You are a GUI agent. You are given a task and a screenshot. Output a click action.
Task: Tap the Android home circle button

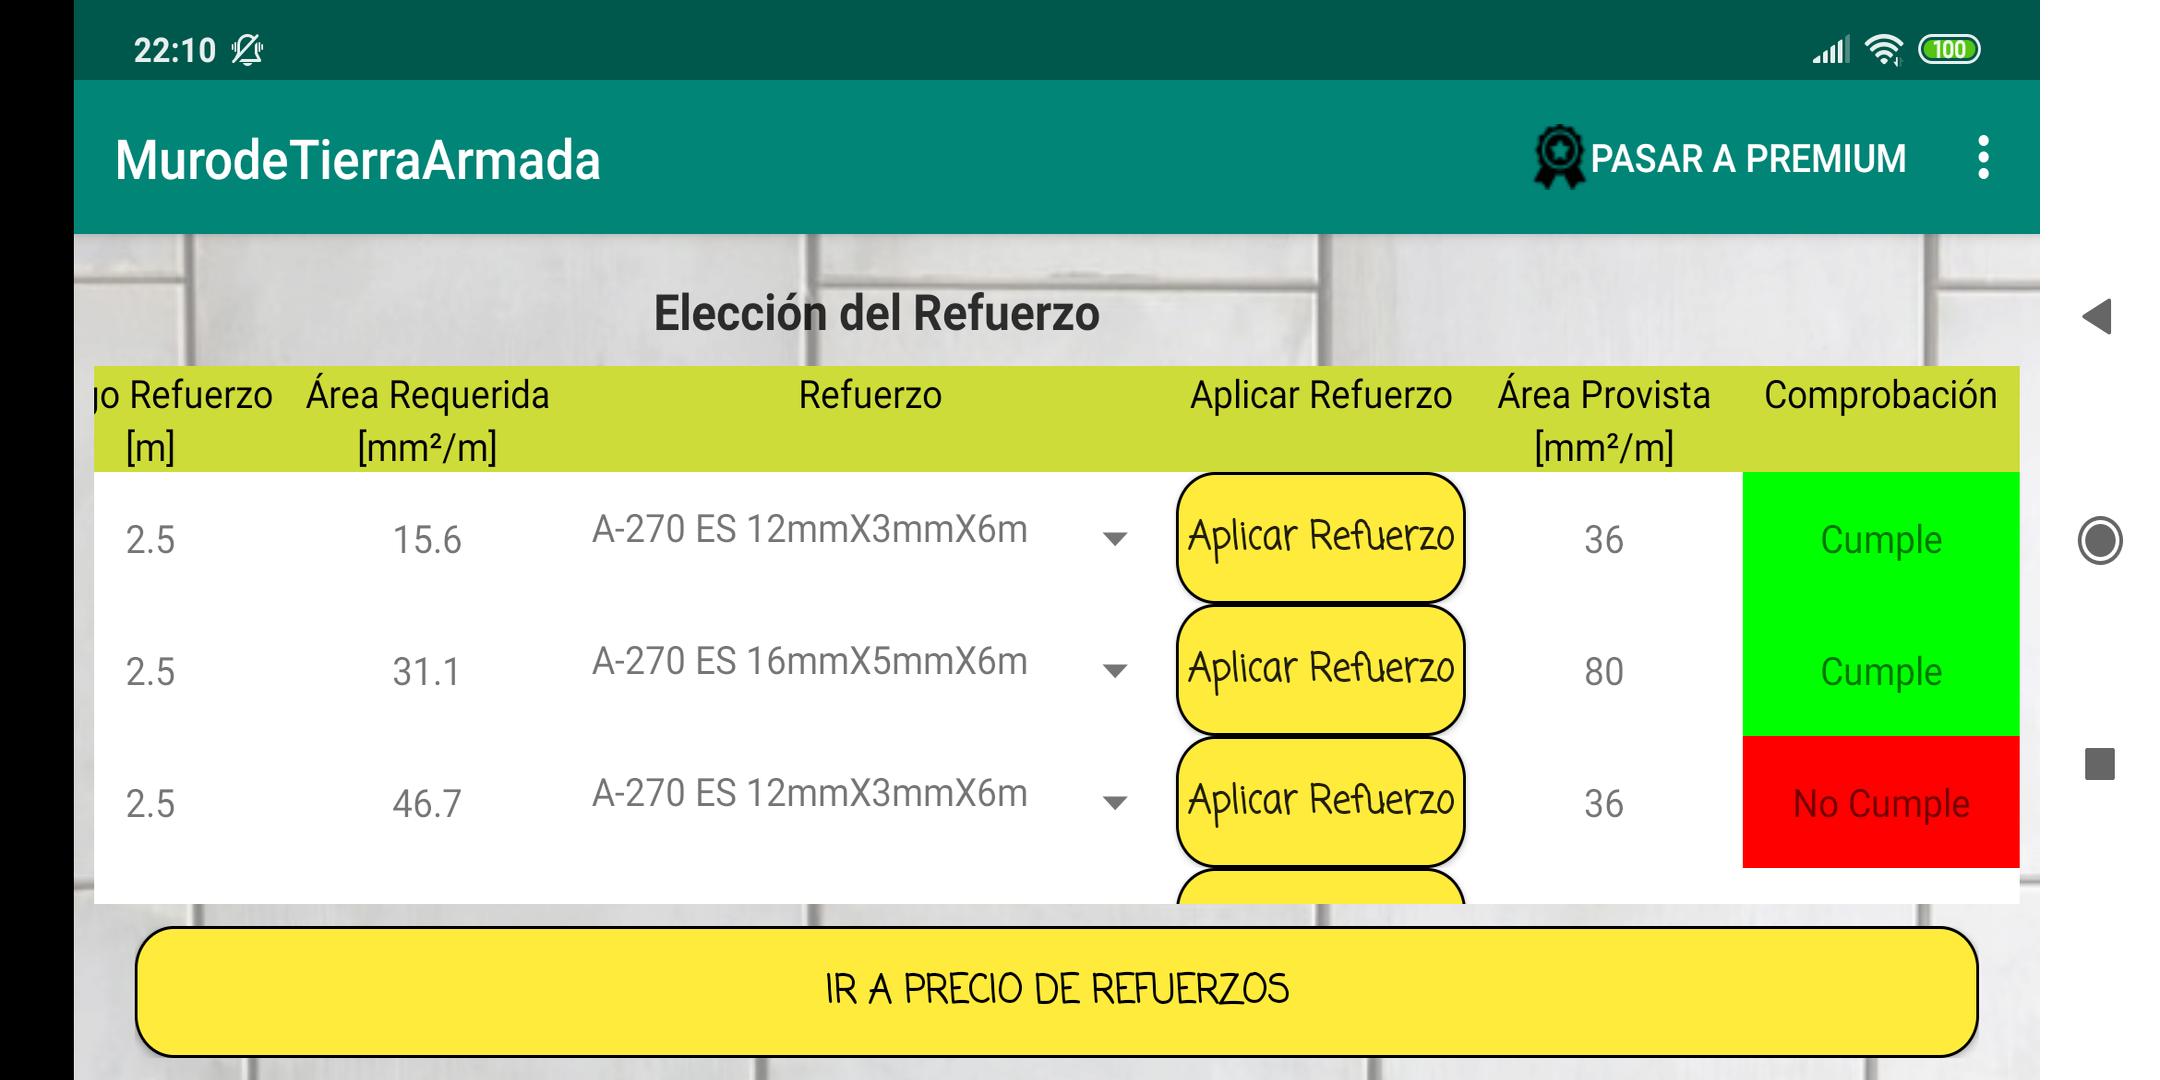tap(2099, 541)
